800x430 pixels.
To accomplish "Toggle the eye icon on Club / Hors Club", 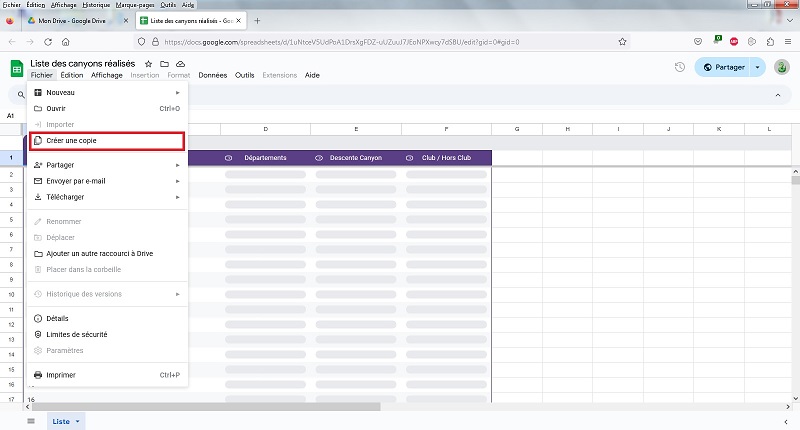I will click(409, 158).
